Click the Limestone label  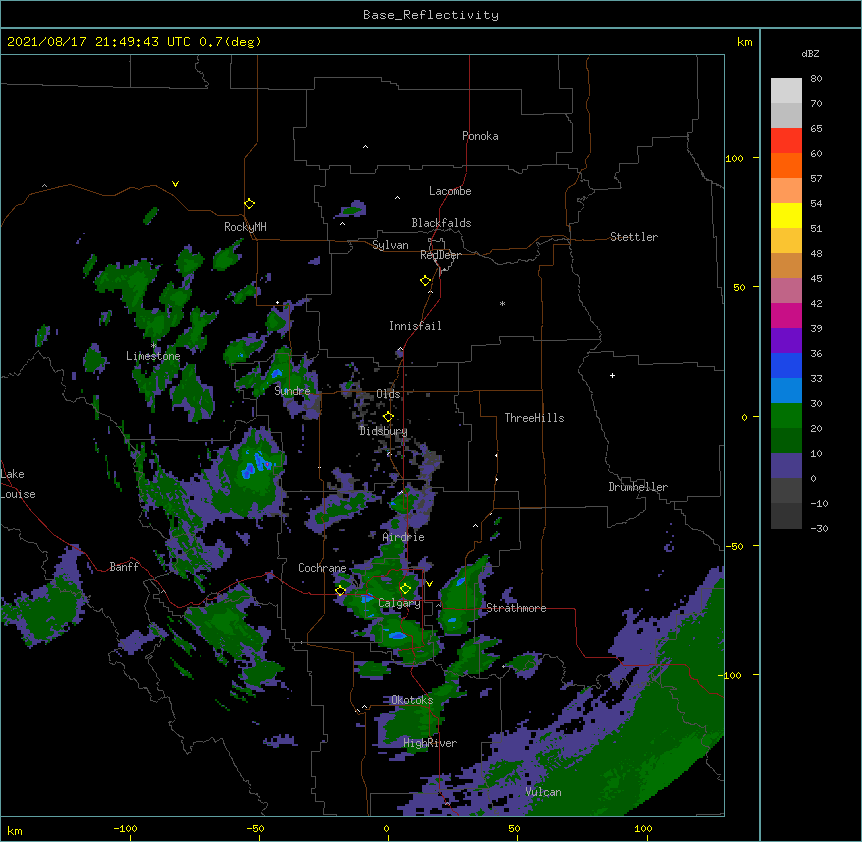click(153, 356)
